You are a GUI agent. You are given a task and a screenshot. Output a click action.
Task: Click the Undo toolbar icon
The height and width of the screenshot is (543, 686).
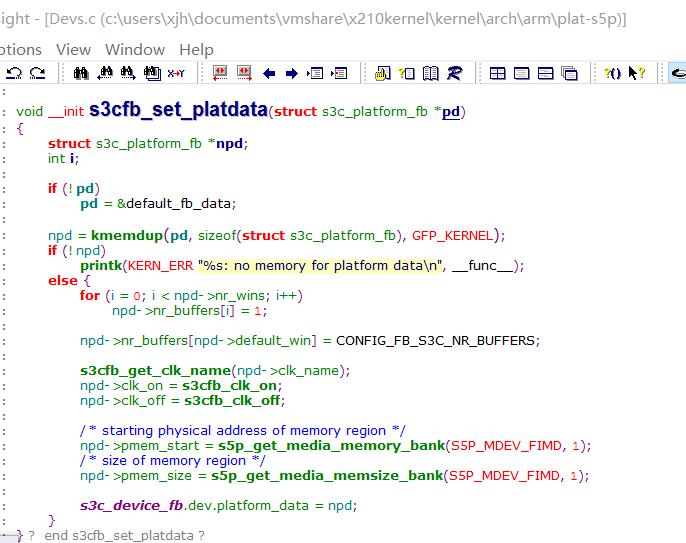(x=14, y=73)
